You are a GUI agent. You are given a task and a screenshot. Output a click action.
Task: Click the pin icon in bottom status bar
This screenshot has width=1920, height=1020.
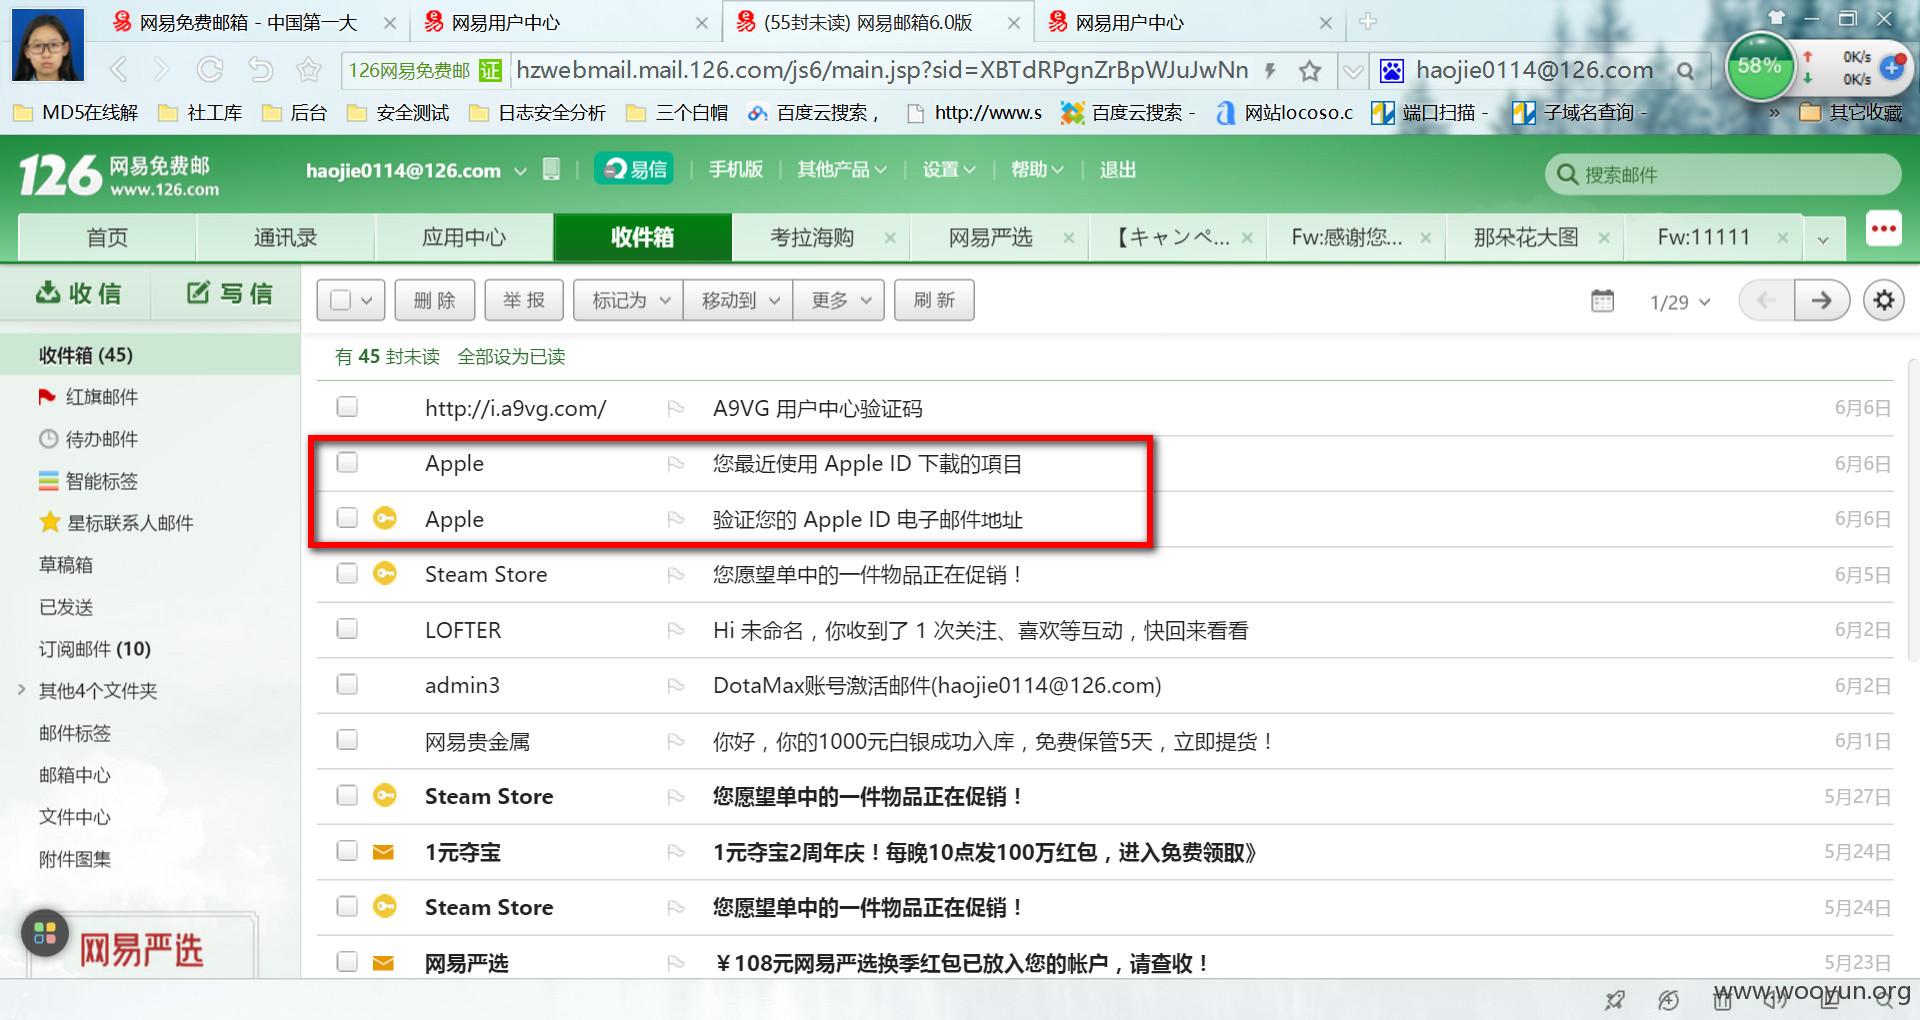click(x=1615, y=999)
